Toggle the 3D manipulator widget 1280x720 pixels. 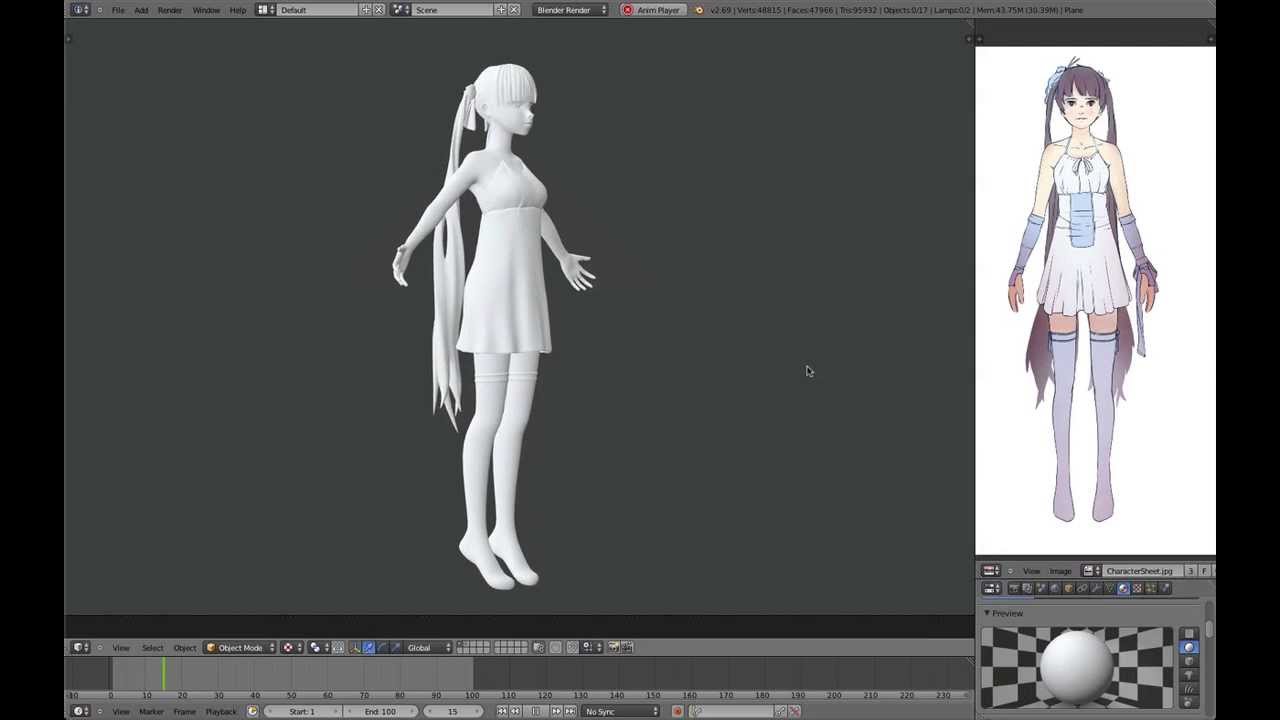[x=354, y=647]
